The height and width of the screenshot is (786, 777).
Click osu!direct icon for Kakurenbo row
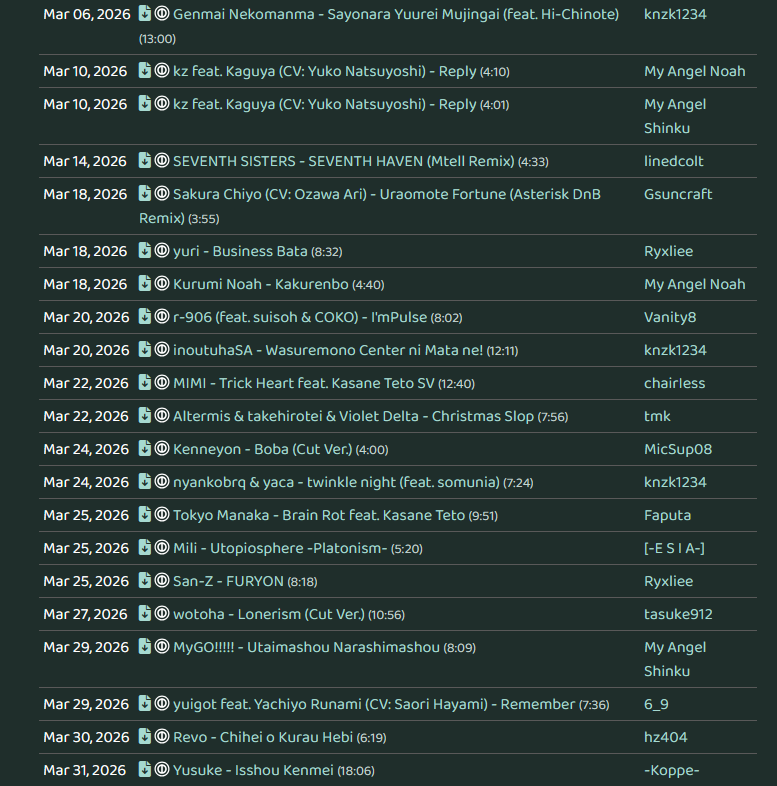coord(161,284)
